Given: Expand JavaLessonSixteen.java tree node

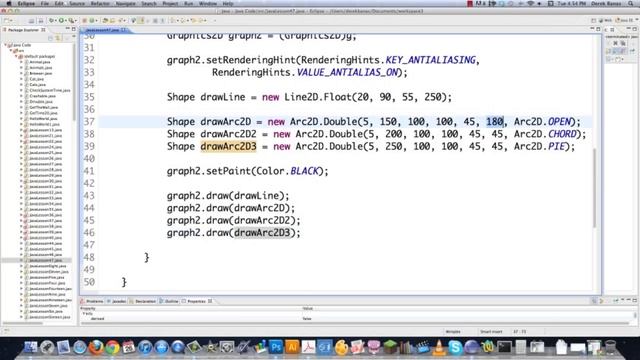Looking at the screenshot, I should pos(22,317).
